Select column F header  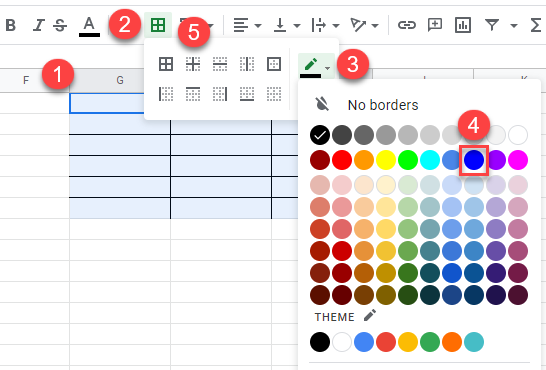[26, 80]
